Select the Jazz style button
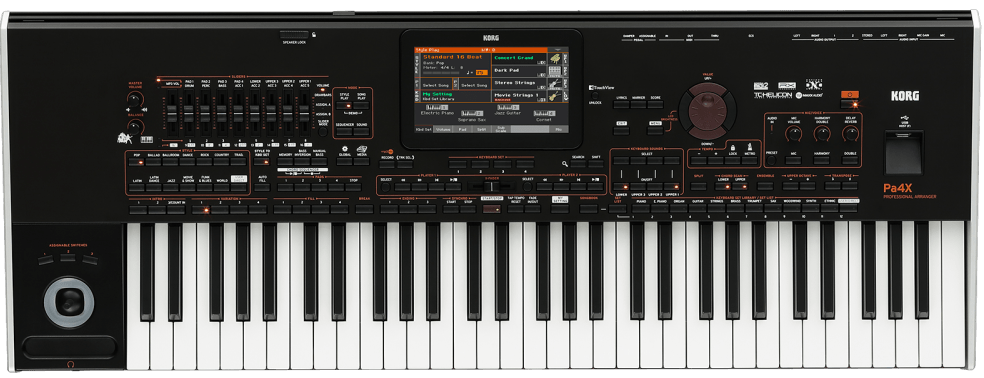The image size is (984, 378). (x=171, y=187)
